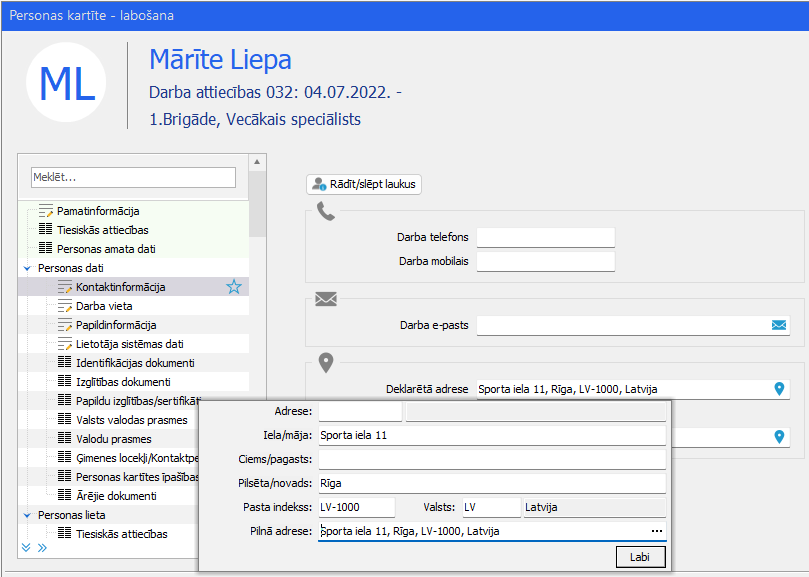Click the map pin in the second address field
809x577 pixels.
coord(779,437)
